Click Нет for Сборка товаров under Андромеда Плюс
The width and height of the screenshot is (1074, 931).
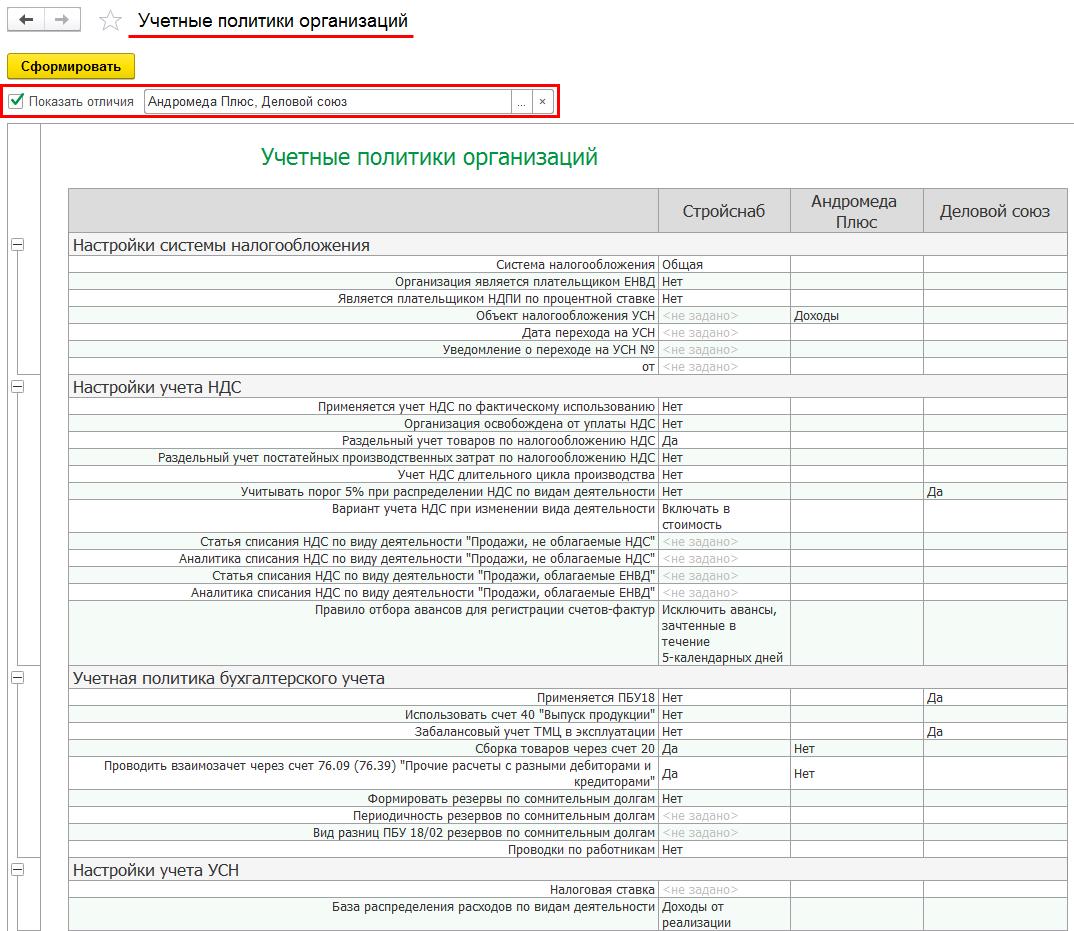(x=856, y=749)
